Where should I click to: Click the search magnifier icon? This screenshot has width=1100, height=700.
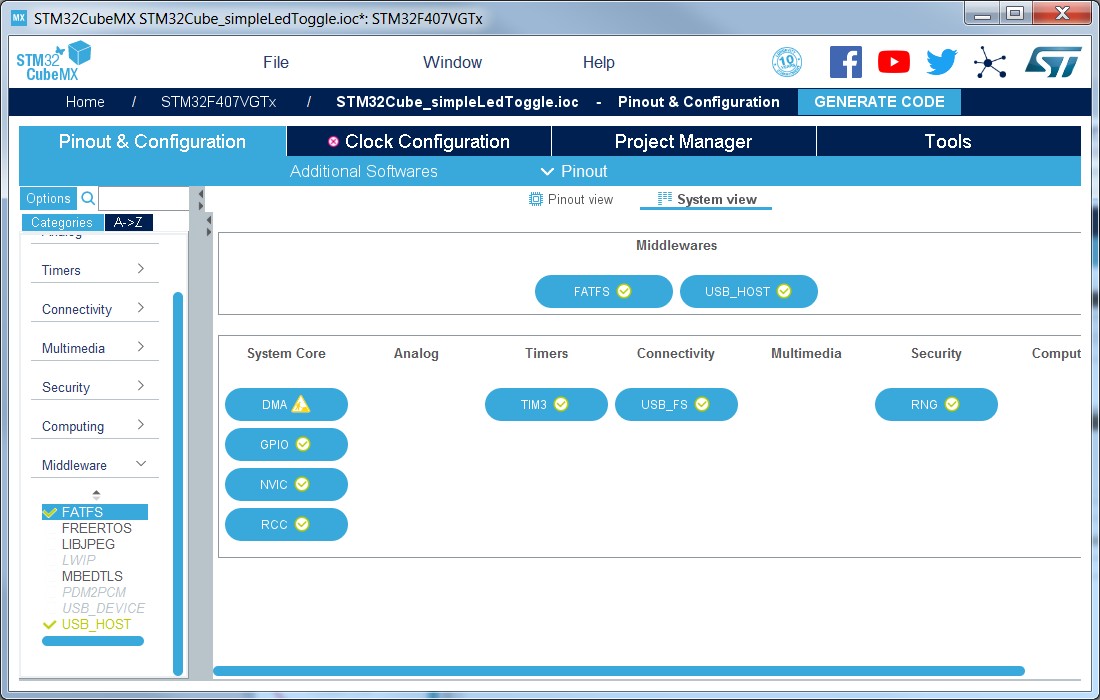pyautogui.click(x=88, y=198)
